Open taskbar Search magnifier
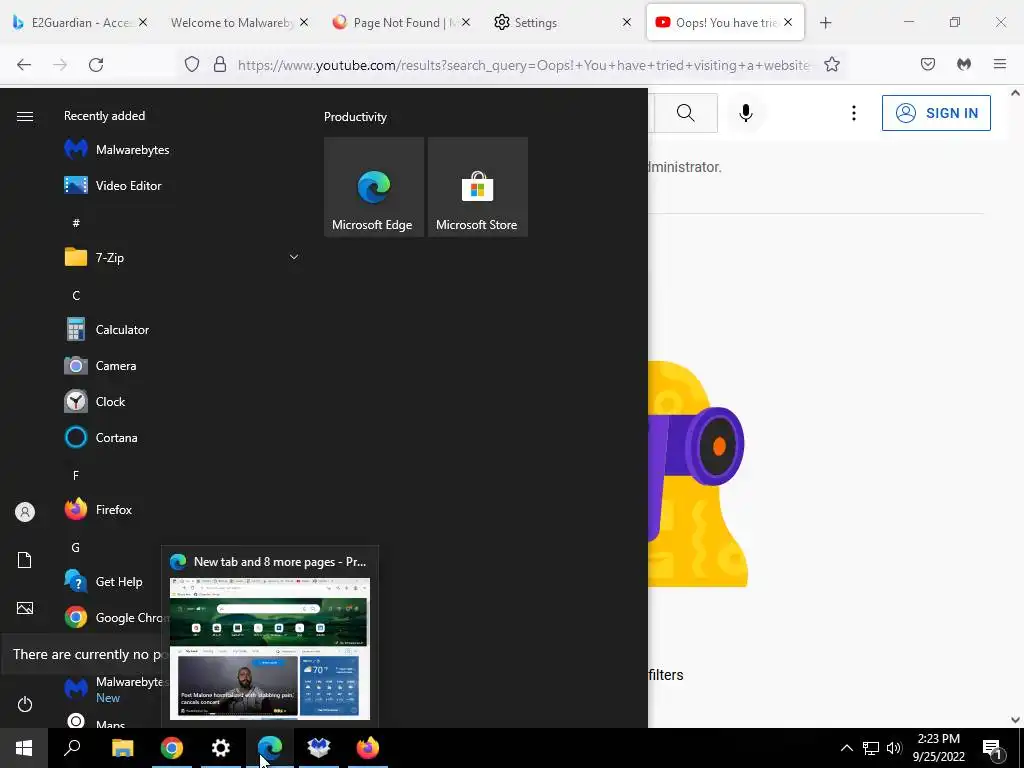This screenshot has height=768, width=1024. click(72, 748)
